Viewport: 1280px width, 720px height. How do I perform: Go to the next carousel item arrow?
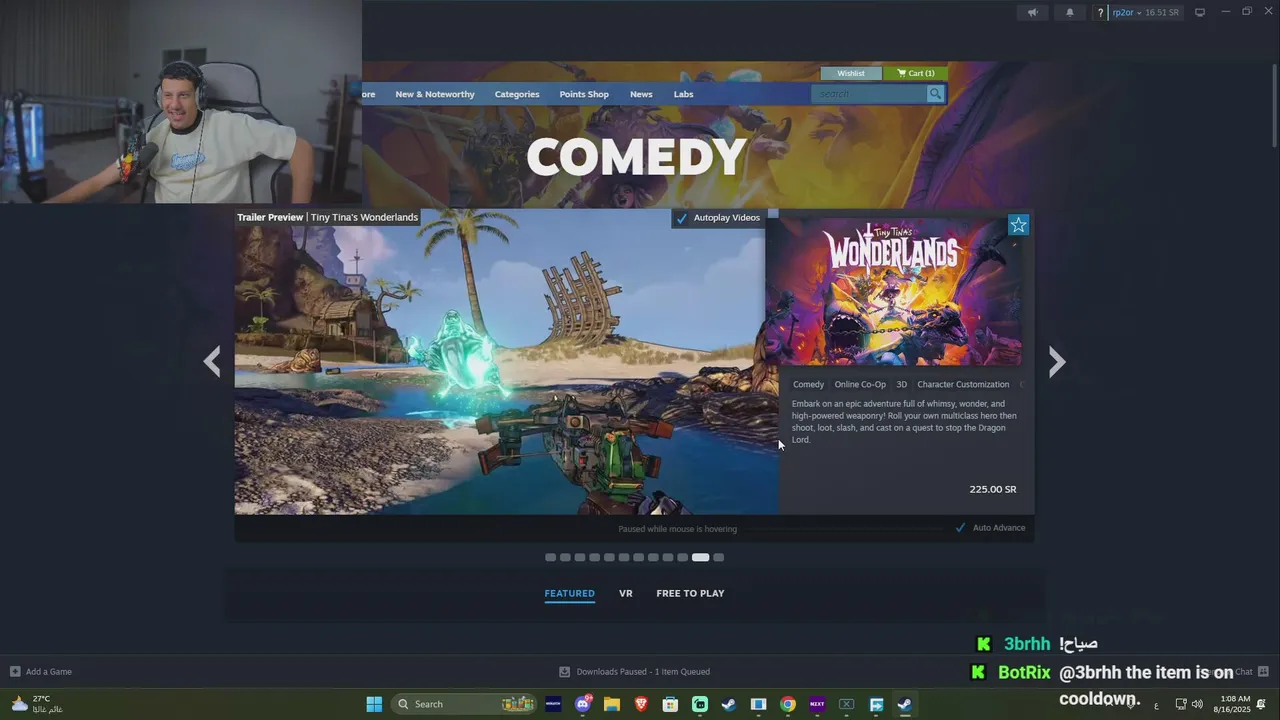(1057, 361)
